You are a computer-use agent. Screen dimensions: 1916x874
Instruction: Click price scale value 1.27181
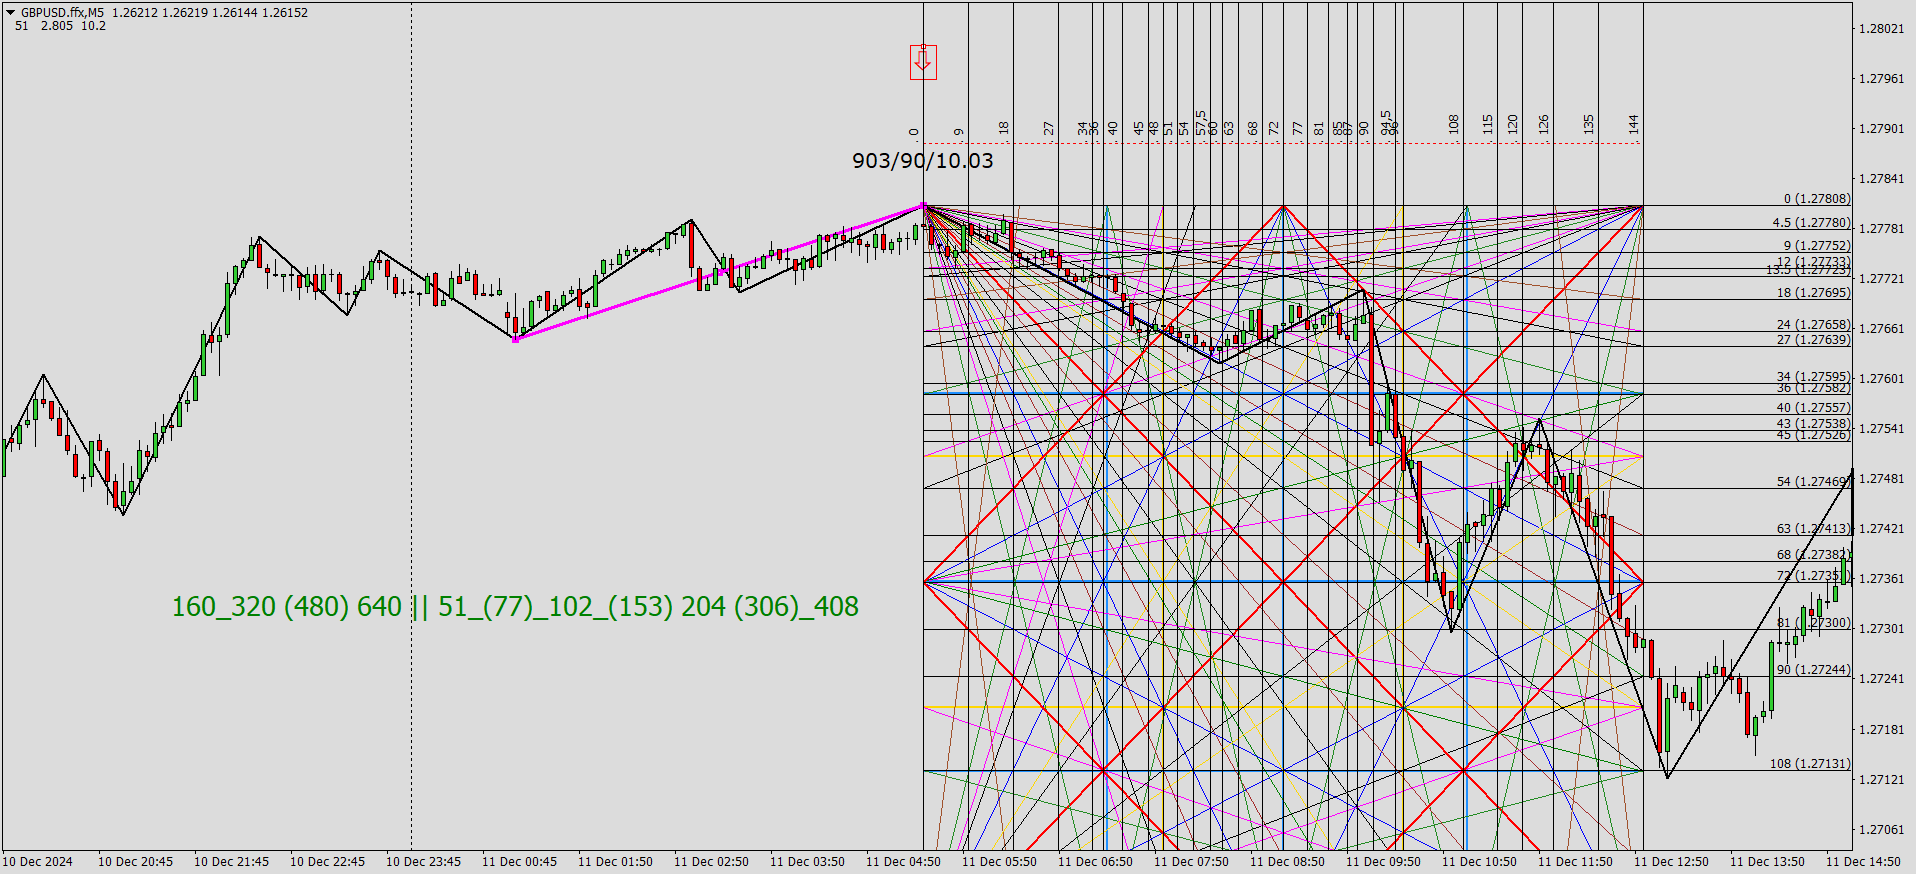(x=1882, y=730)
